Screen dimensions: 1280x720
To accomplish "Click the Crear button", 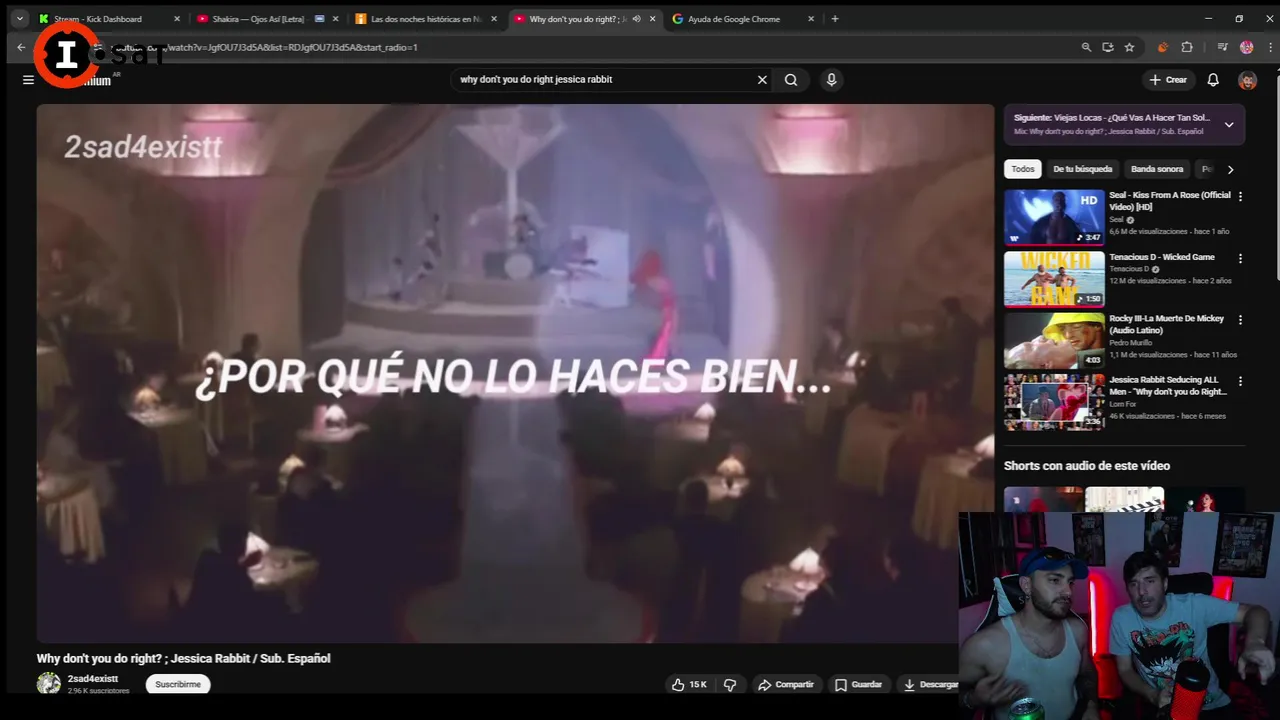I will point(1168,80).
